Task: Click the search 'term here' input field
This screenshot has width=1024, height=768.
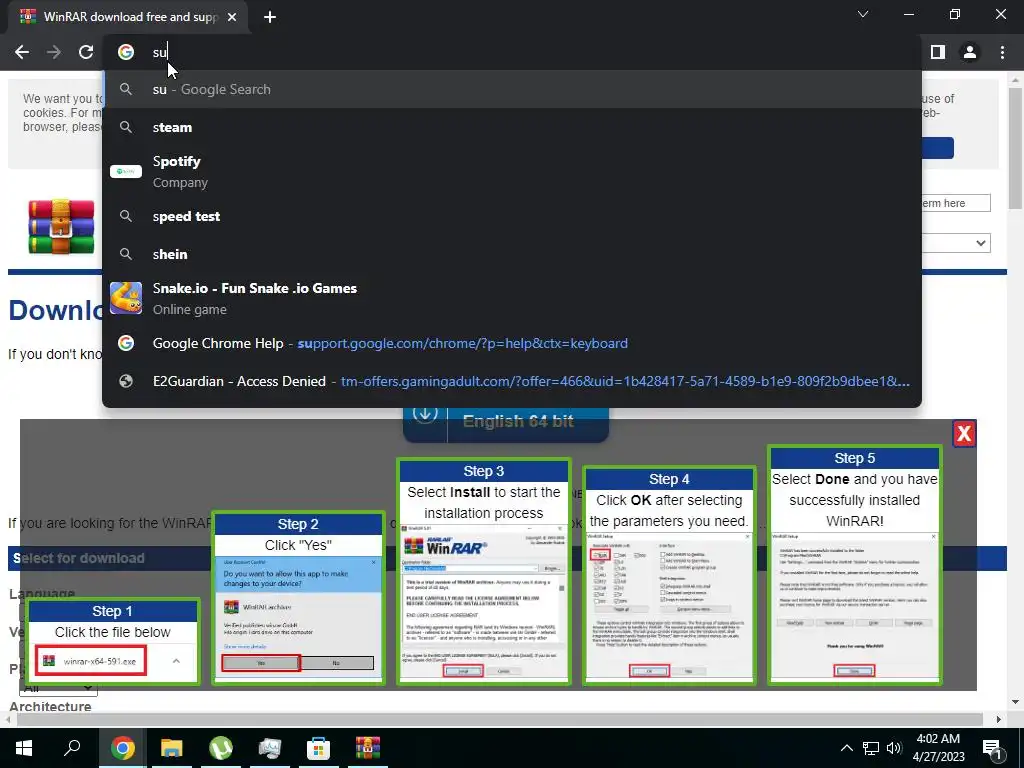Action: coord(955,203)
